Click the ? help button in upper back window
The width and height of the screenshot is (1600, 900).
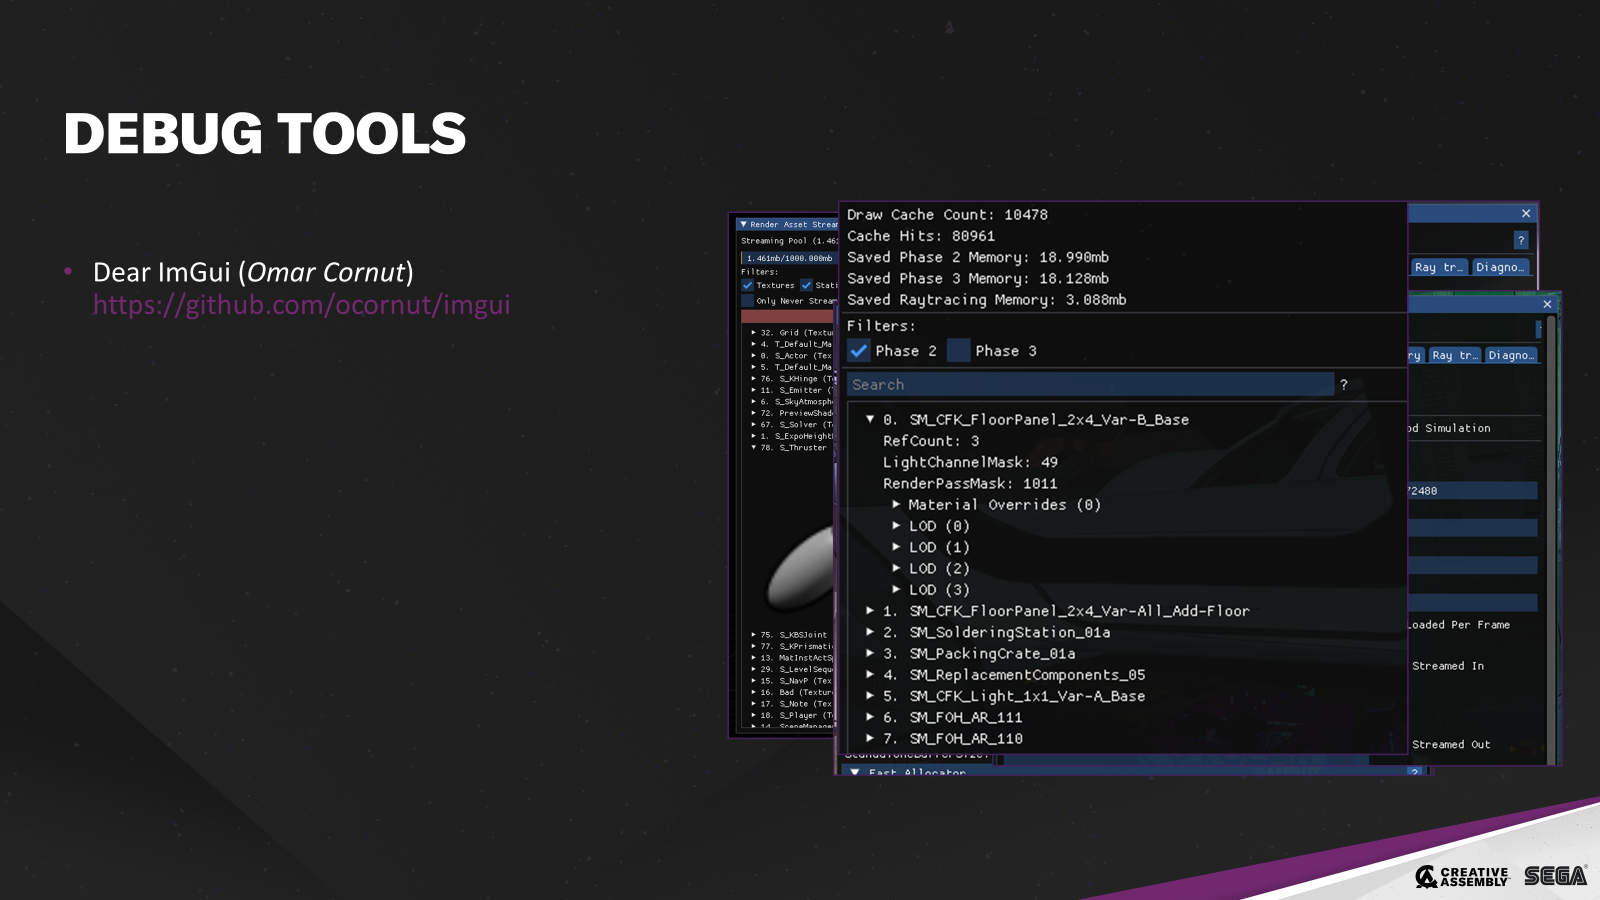(x=1521, y=240)
